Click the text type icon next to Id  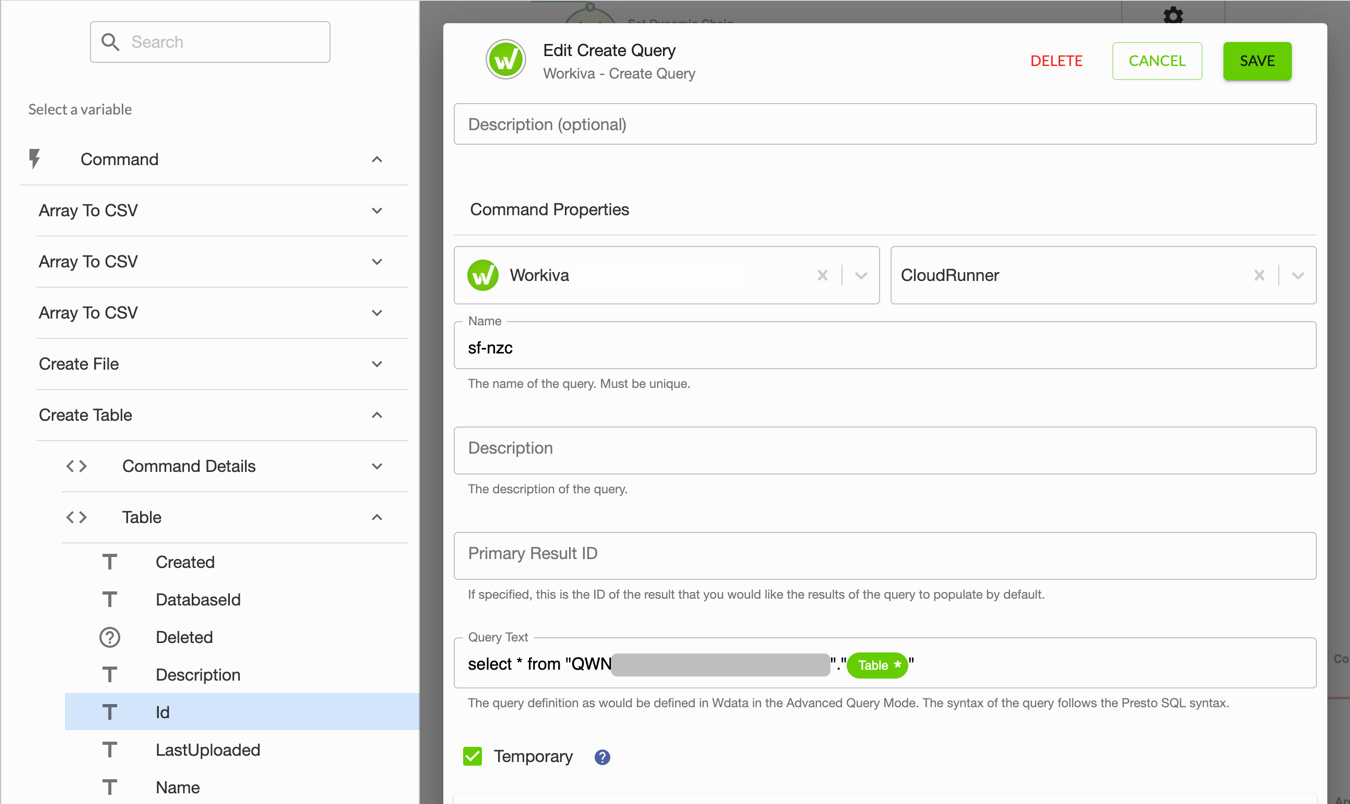click(110, 712)
